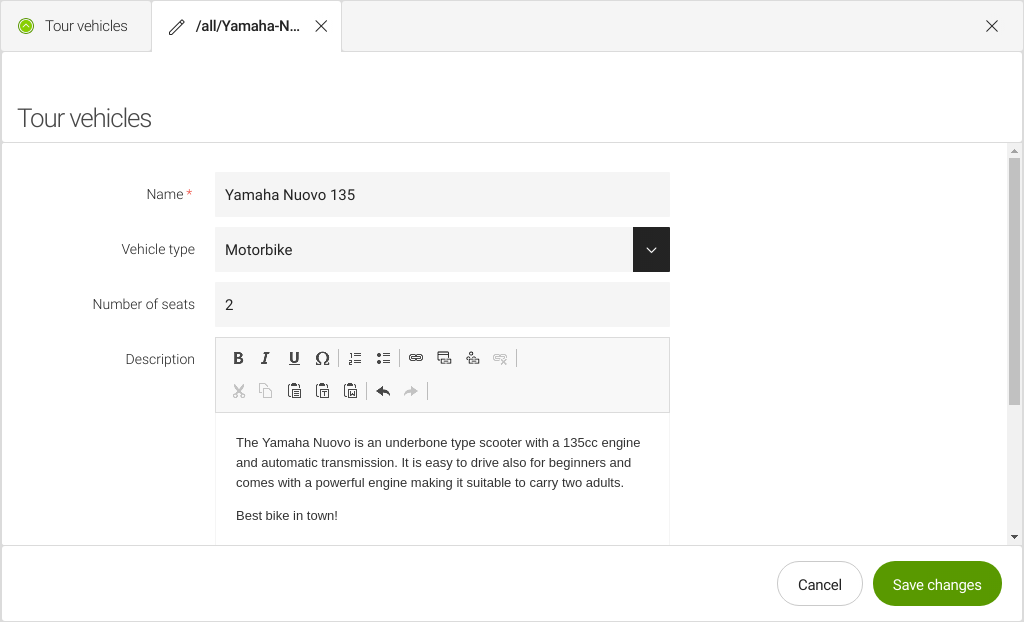Close the /all/Yamaha-N... tab
The height and width of the screenshot is (622, 1024).
pos(321,27)
